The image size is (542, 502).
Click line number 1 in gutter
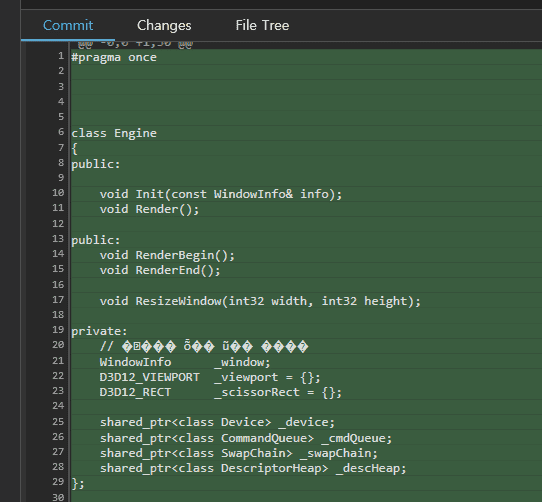(x=61, y=56)
